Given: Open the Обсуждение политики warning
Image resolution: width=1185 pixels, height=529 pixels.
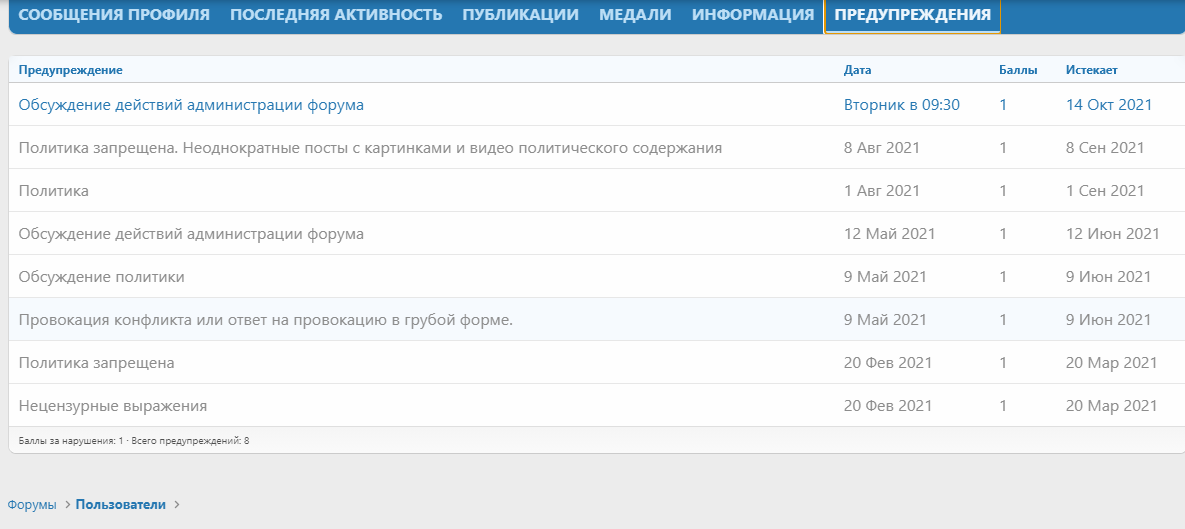Looking at the screenshot, I should (x=101, y=277).
